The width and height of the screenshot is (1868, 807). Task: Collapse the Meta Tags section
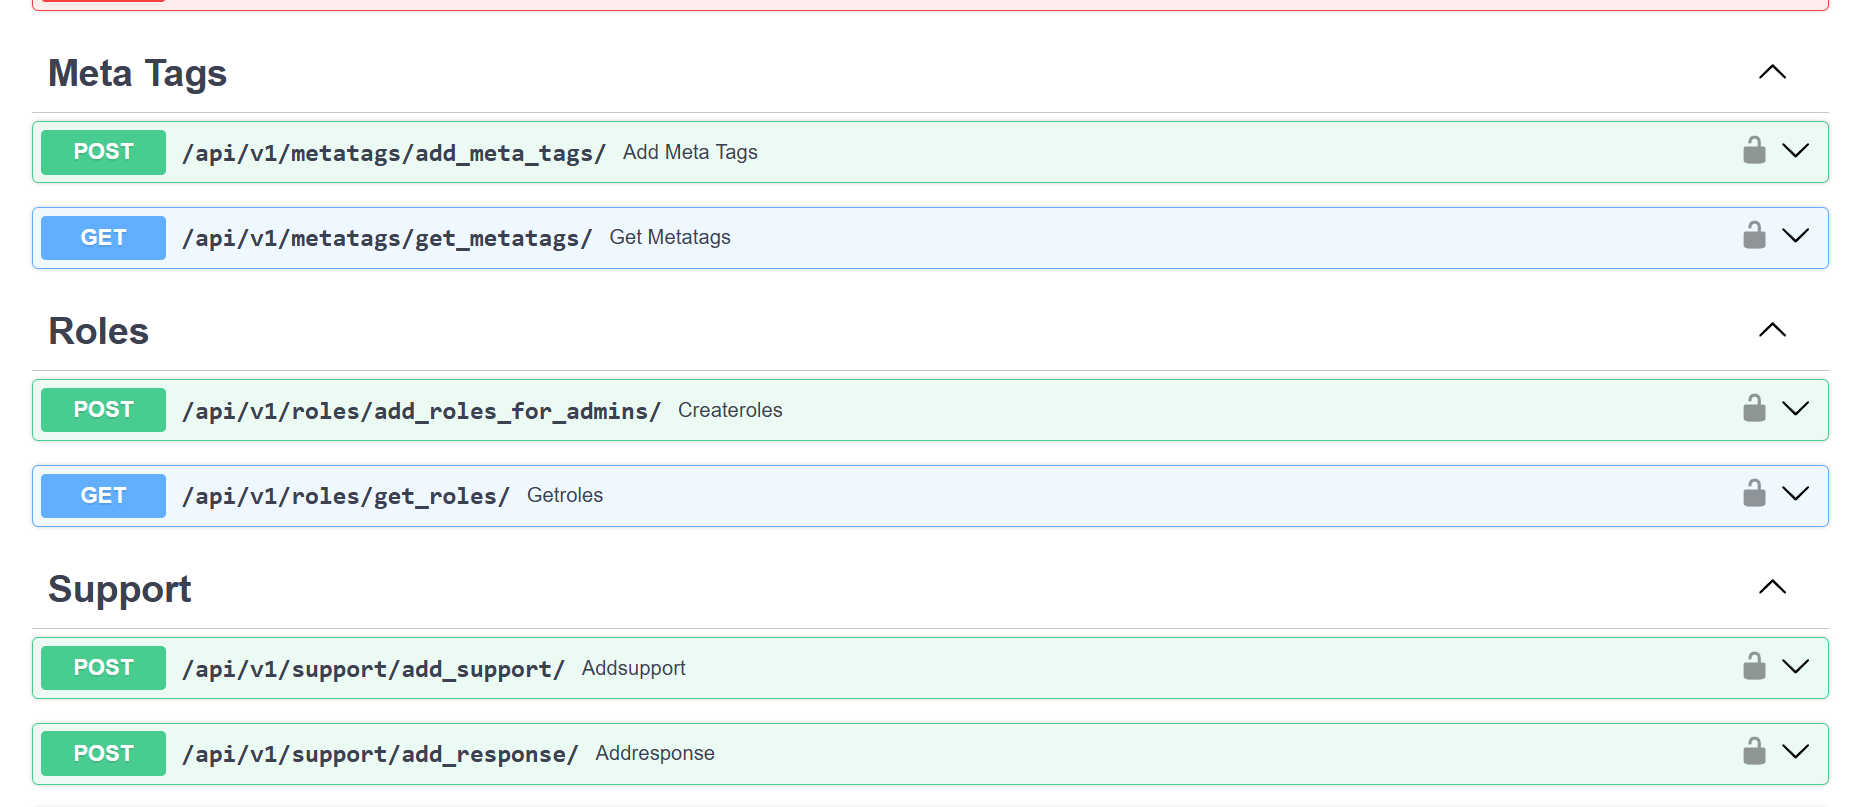(x=1771, y=72)
